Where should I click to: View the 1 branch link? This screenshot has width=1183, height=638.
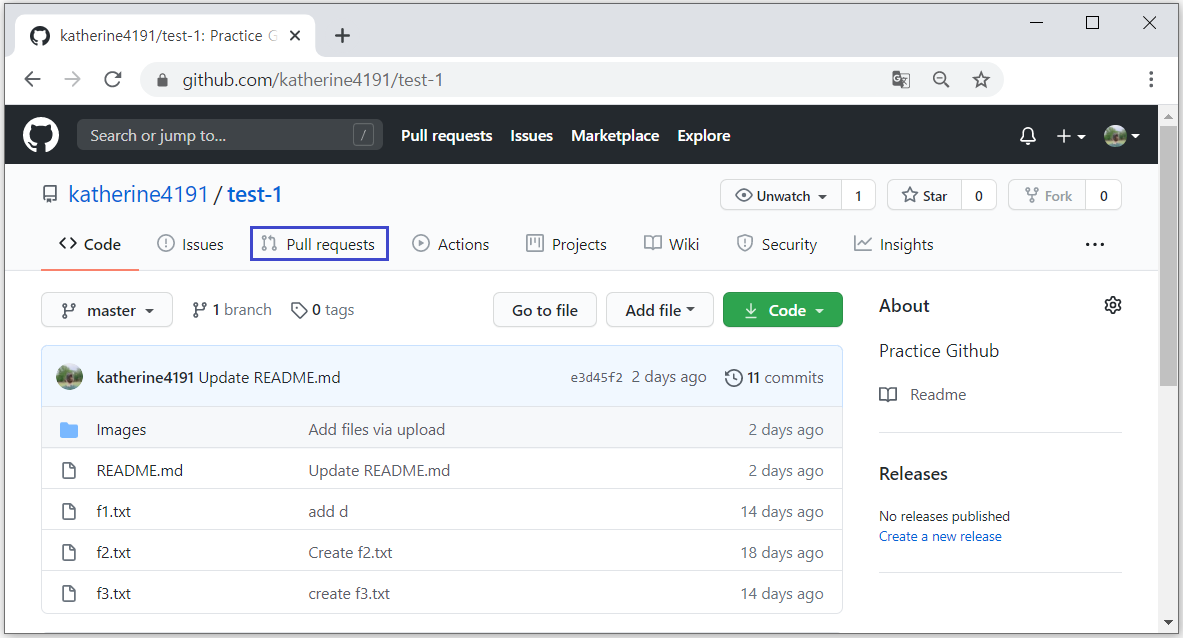click(232, 310)
